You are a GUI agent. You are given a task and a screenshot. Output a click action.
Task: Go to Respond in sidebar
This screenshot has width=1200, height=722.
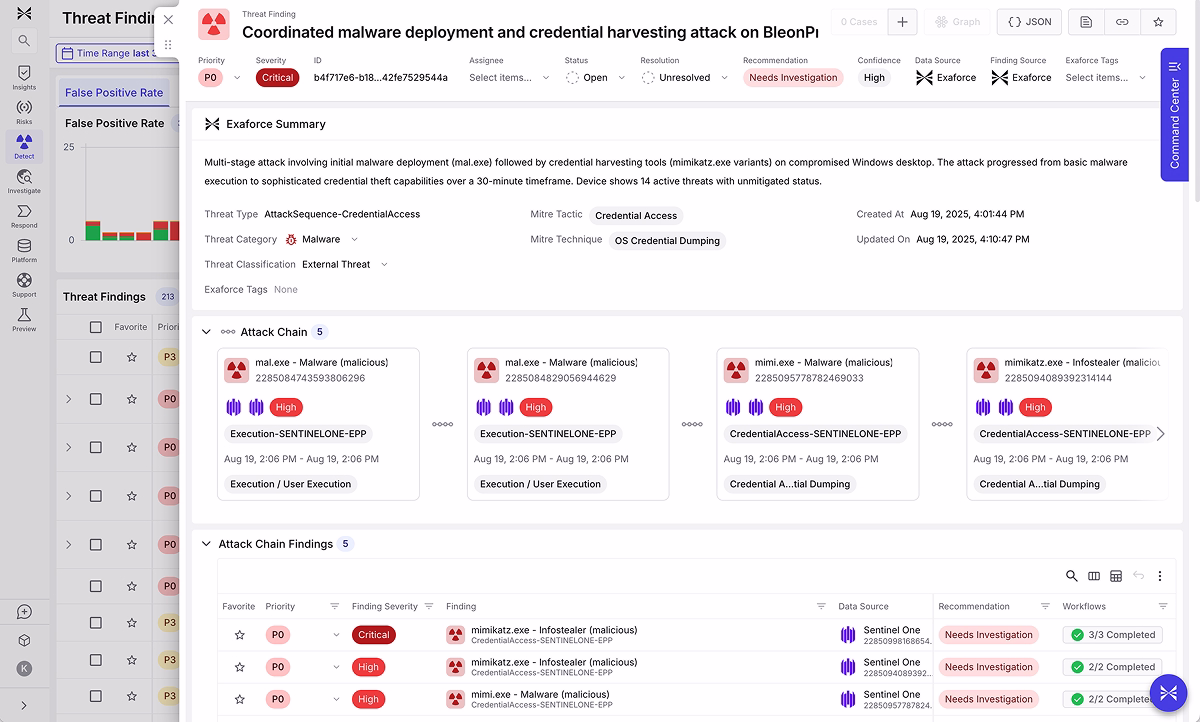coord(24,216)
